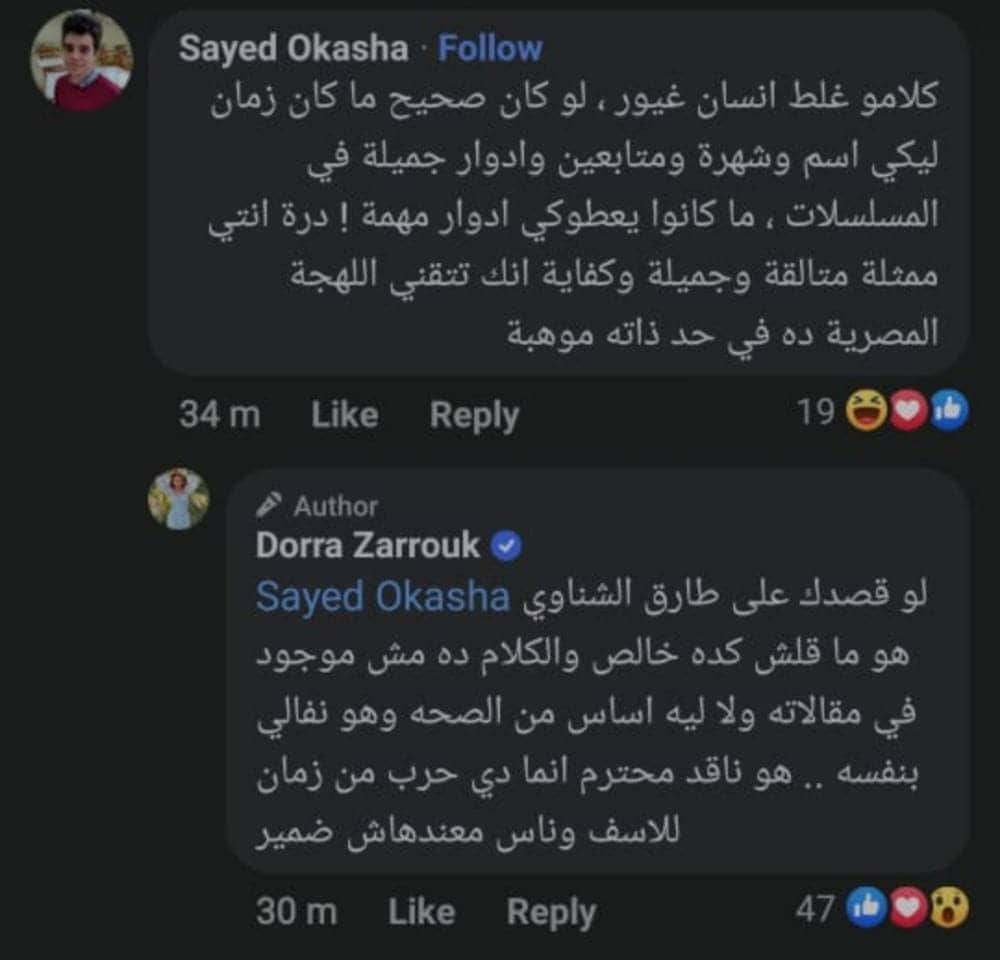Click the thumbs-up reaction icon beside the 19 count

click(x=947, y=413)
